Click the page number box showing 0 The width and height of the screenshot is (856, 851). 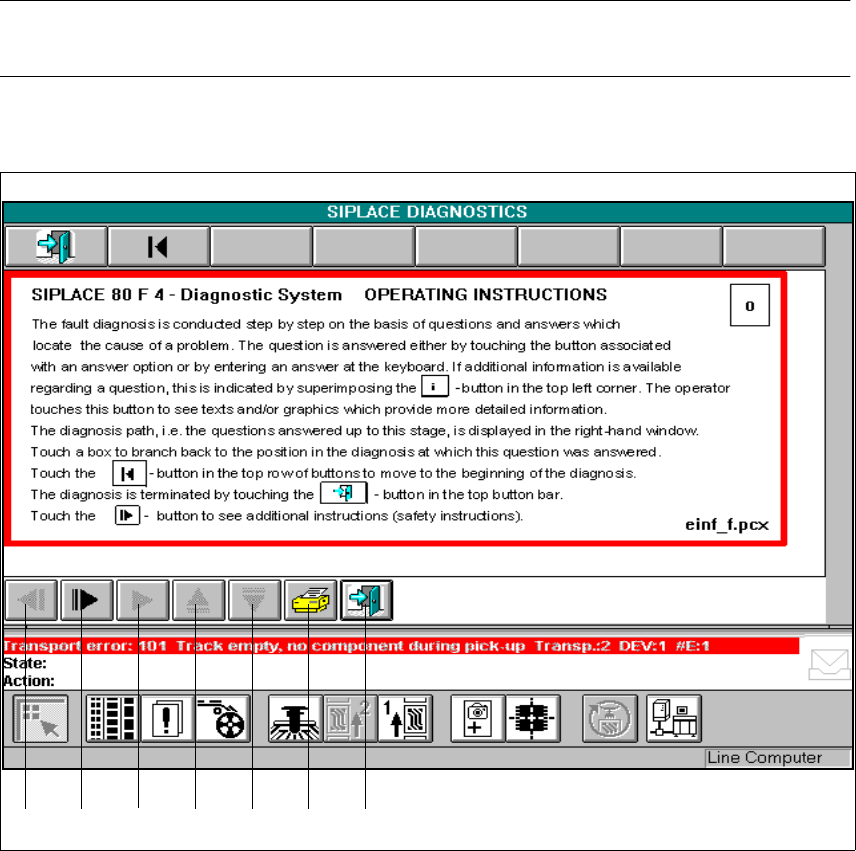pos(750,305)
